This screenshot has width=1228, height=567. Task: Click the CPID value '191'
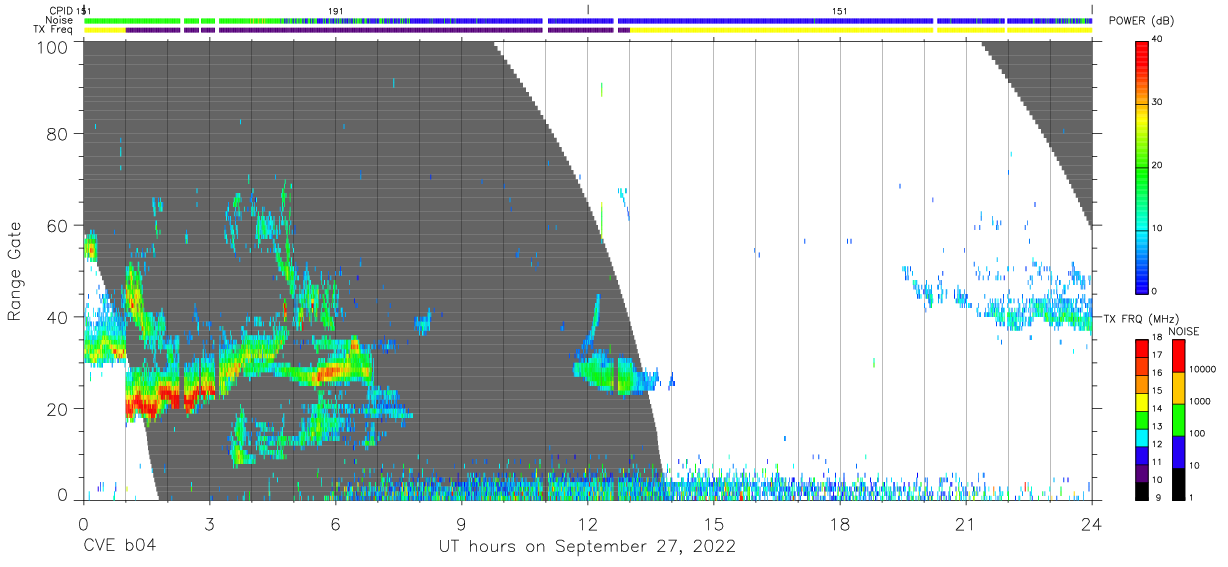336,11
